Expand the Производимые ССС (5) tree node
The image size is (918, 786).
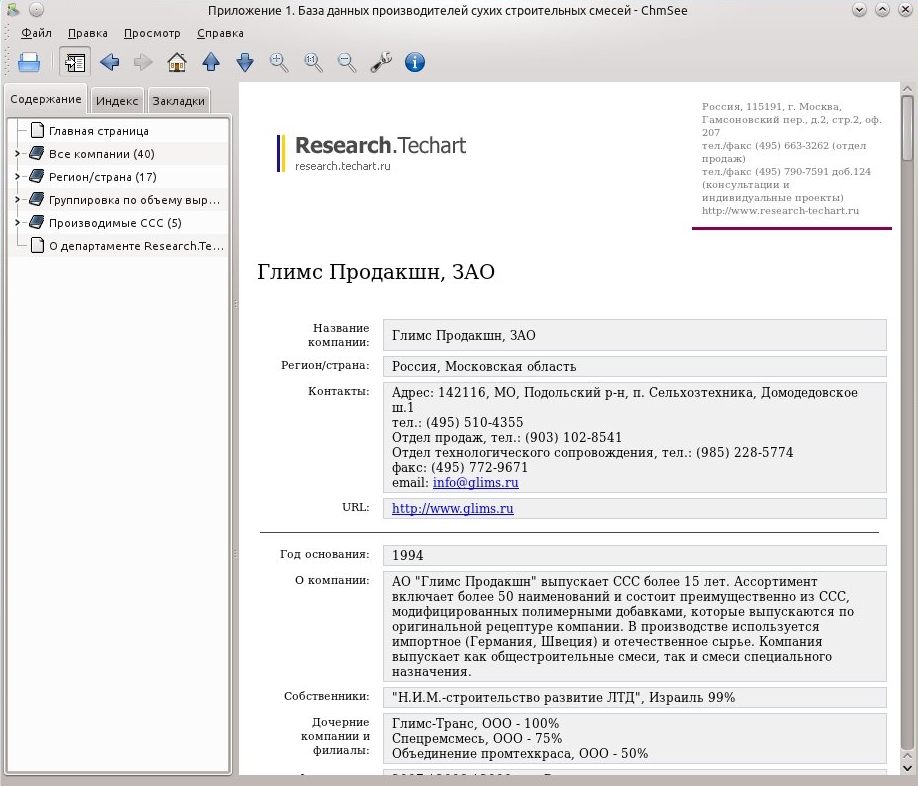coord(17,223)
